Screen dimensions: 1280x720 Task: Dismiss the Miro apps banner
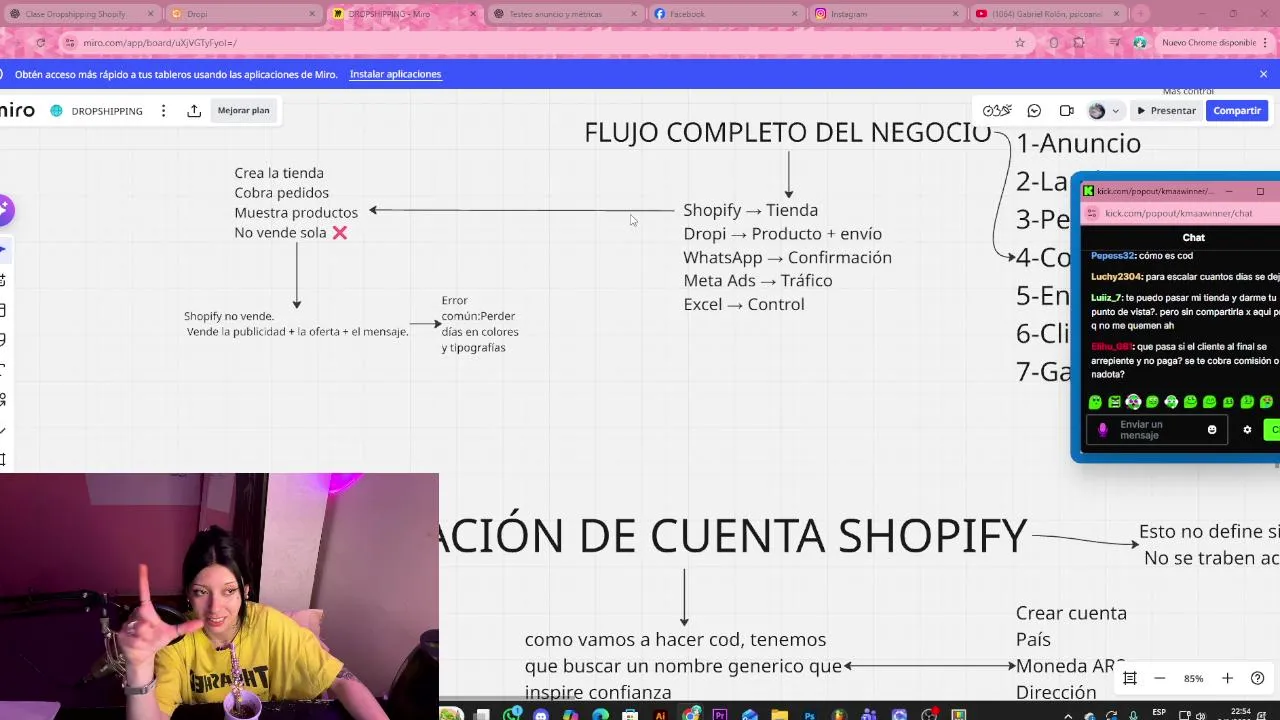tap(1263, 74)
